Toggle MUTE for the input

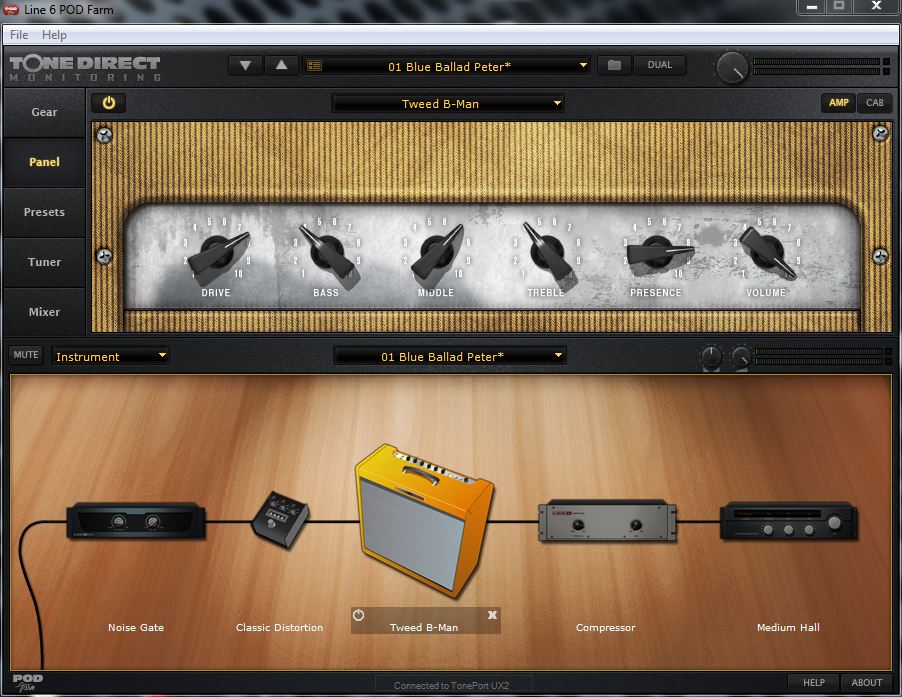click(x=26, y=355)
